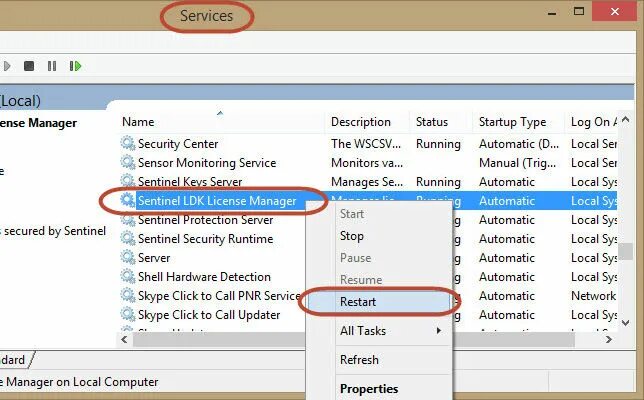The height and width of the screenshot is (400, 644).
Task: Click the Sentinel Protection Server gear icon
Action: pos(128,220)
